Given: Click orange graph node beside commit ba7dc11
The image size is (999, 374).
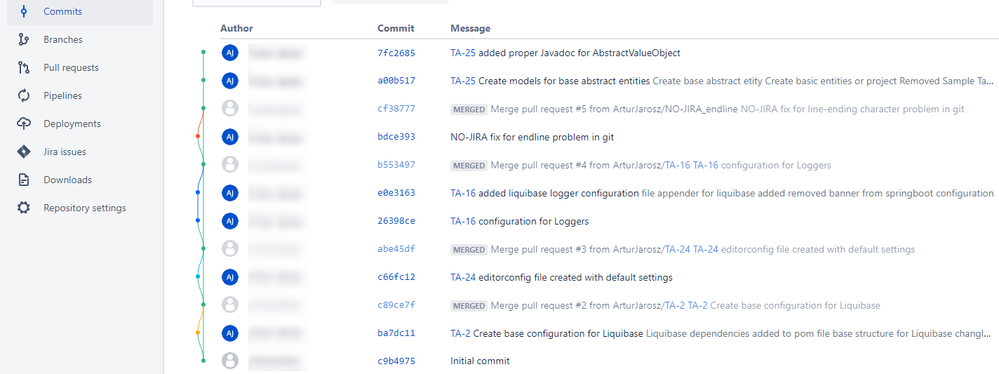Looking at the screenshot, I should tap(198, 333).
